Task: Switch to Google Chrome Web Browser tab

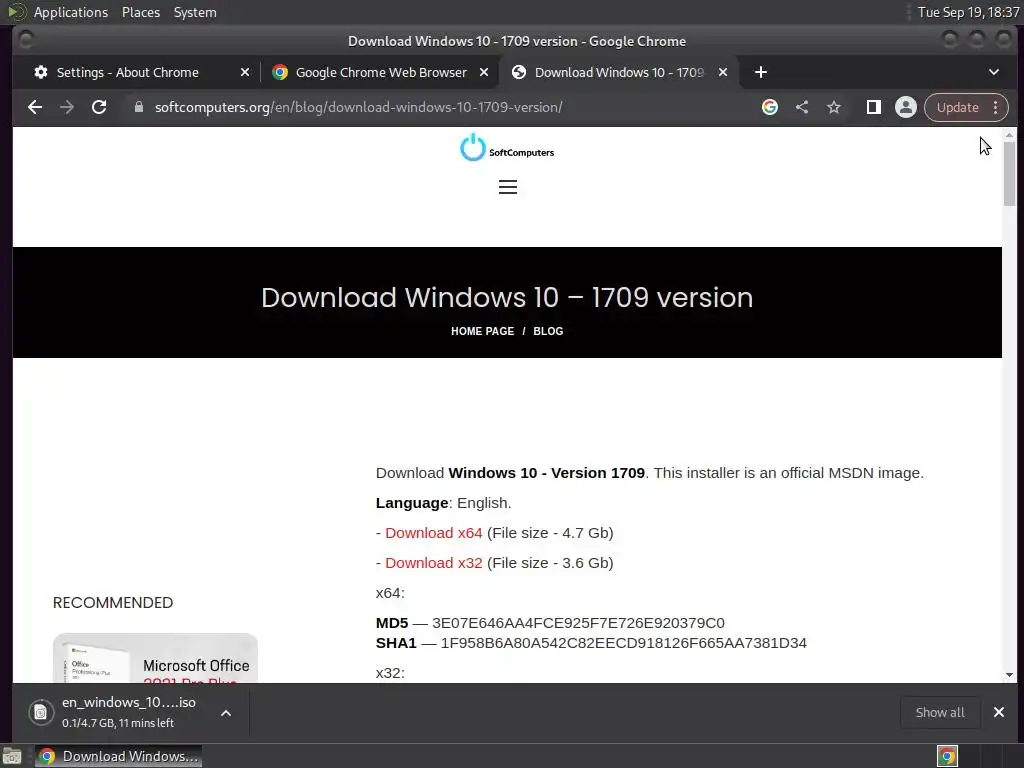Action: point(381,72)
